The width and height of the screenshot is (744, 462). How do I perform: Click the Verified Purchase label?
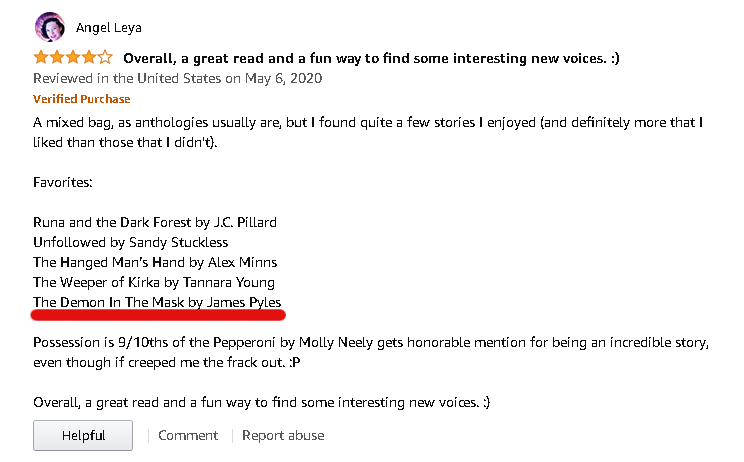[x=82, y=99]
